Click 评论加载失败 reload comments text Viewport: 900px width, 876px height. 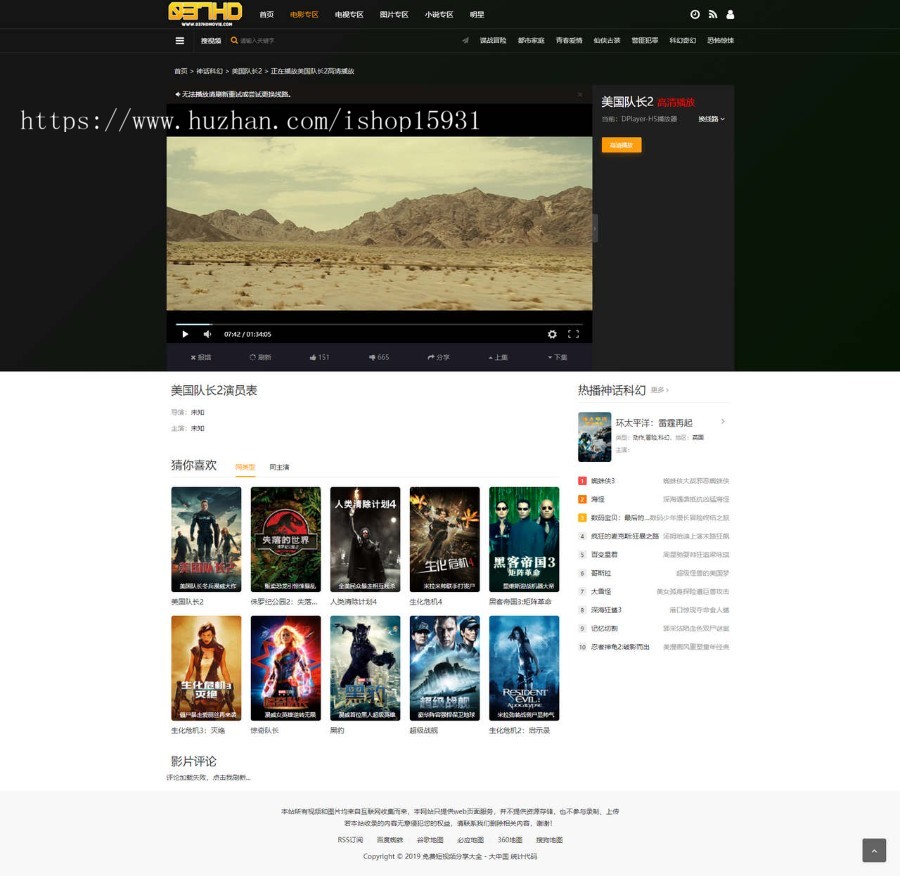click(208, 777)
